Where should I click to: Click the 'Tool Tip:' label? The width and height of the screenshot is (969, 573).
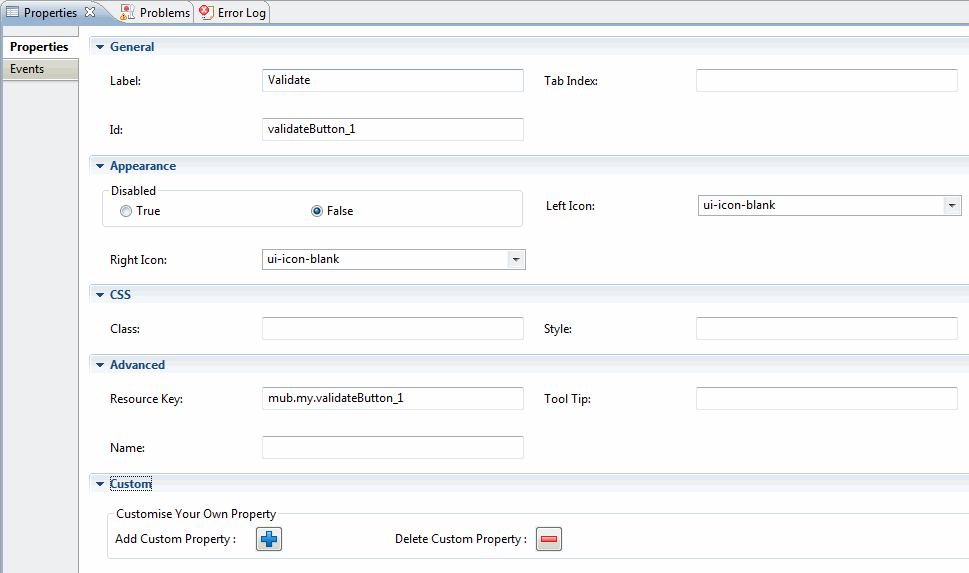click(x=567, y=399)
